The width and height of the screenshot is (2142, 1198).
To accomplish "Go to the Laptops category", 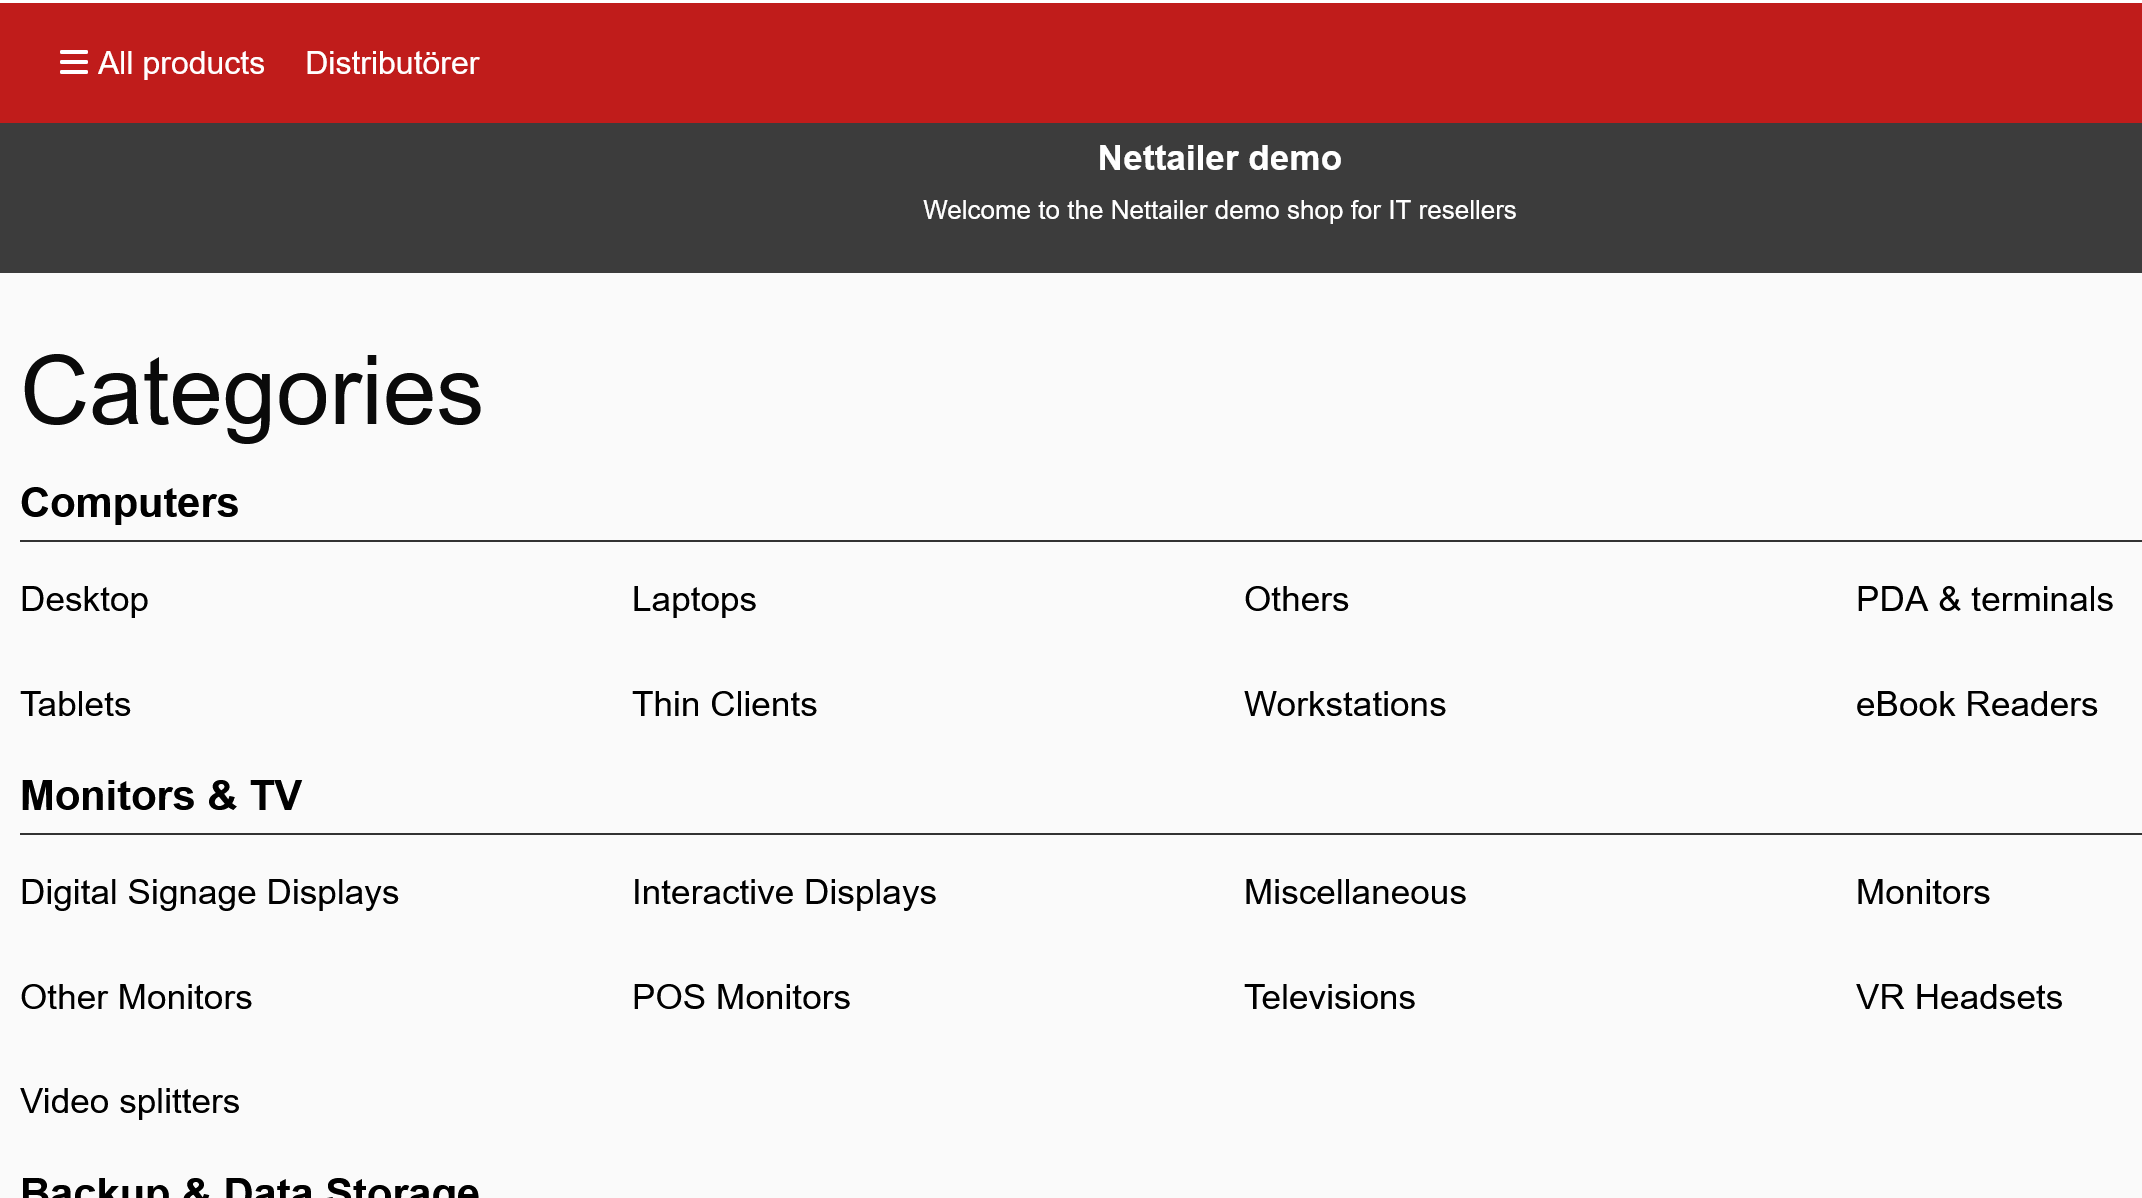I will click(694, 599).
